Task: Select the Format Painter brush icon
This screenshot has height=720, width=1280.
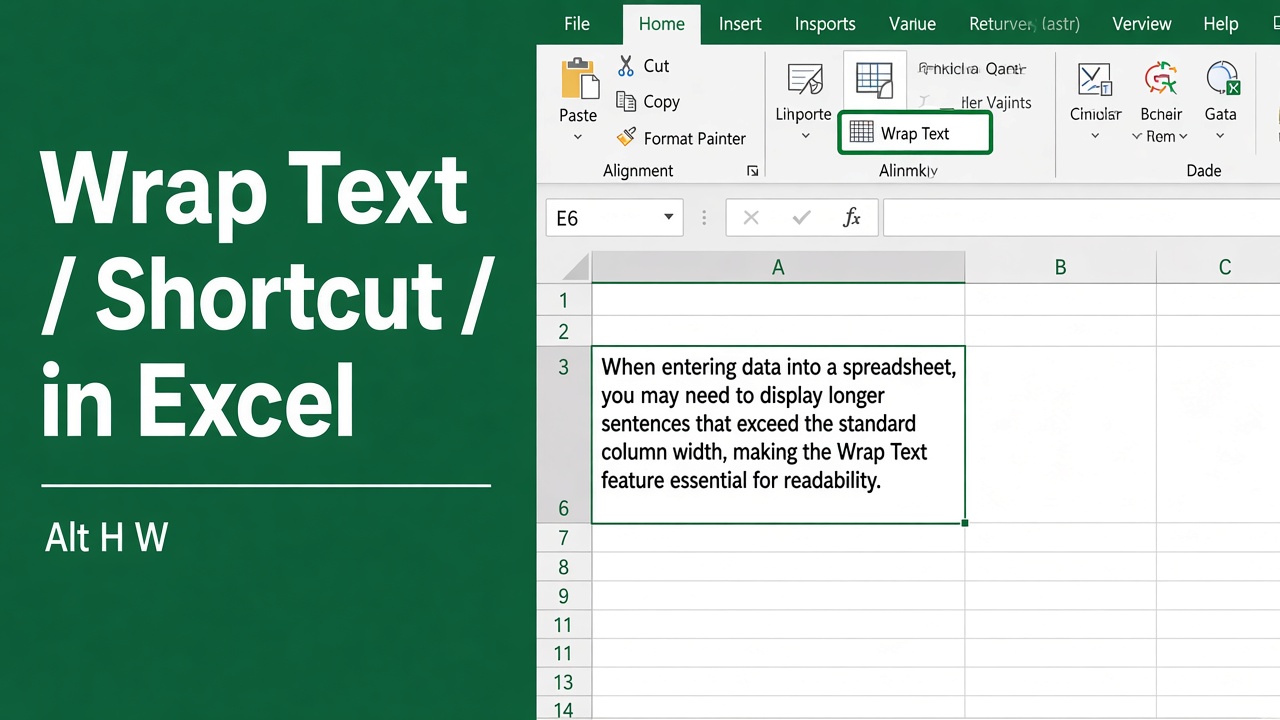Action: (x=626, y=138)
